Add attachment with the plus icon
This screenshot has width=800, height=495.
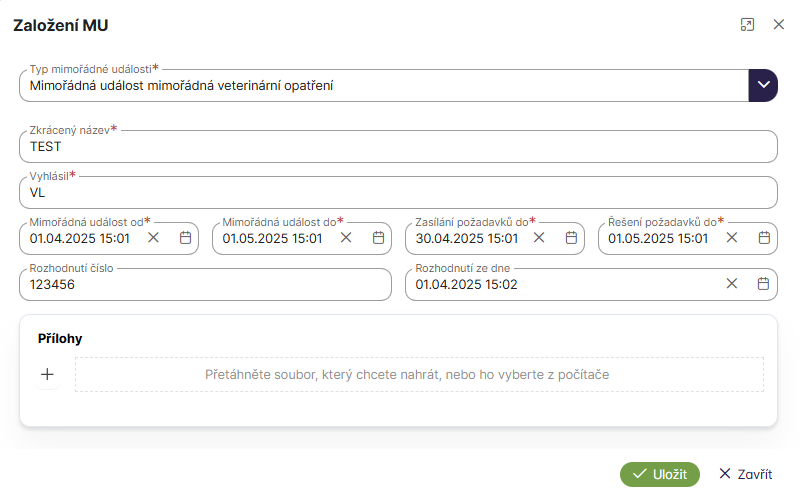(x=47, y=375)
